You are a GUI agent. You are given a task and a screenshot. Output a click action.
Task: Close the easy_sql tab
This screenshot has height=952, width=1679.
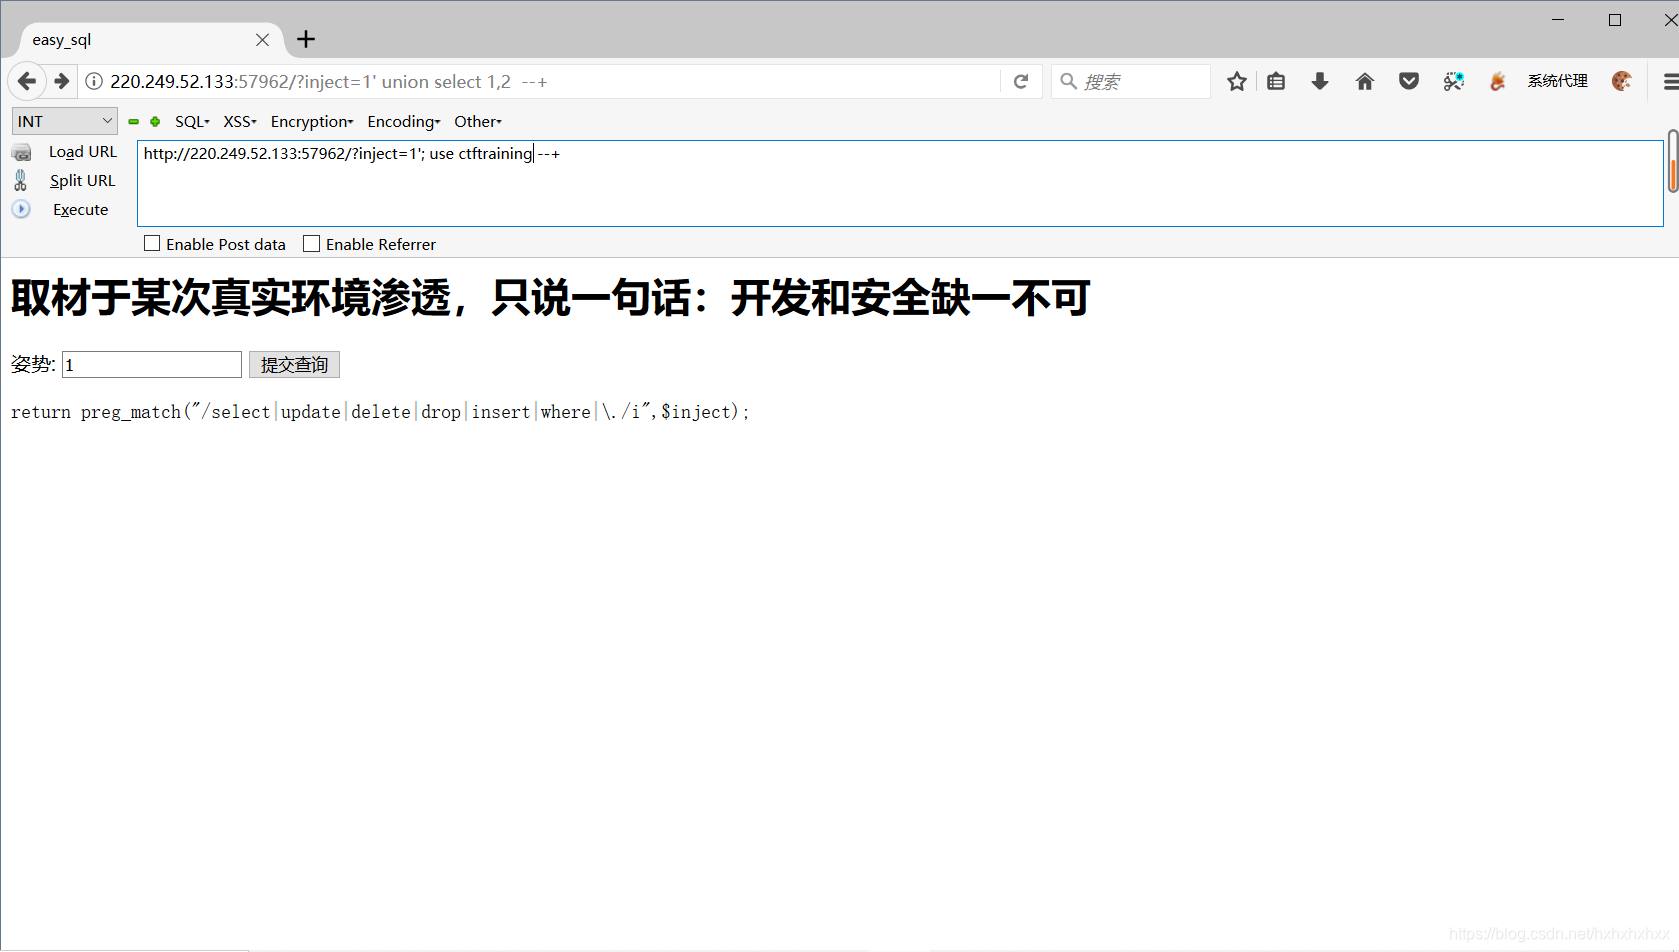pyautogui.click(x=262, y=40)
